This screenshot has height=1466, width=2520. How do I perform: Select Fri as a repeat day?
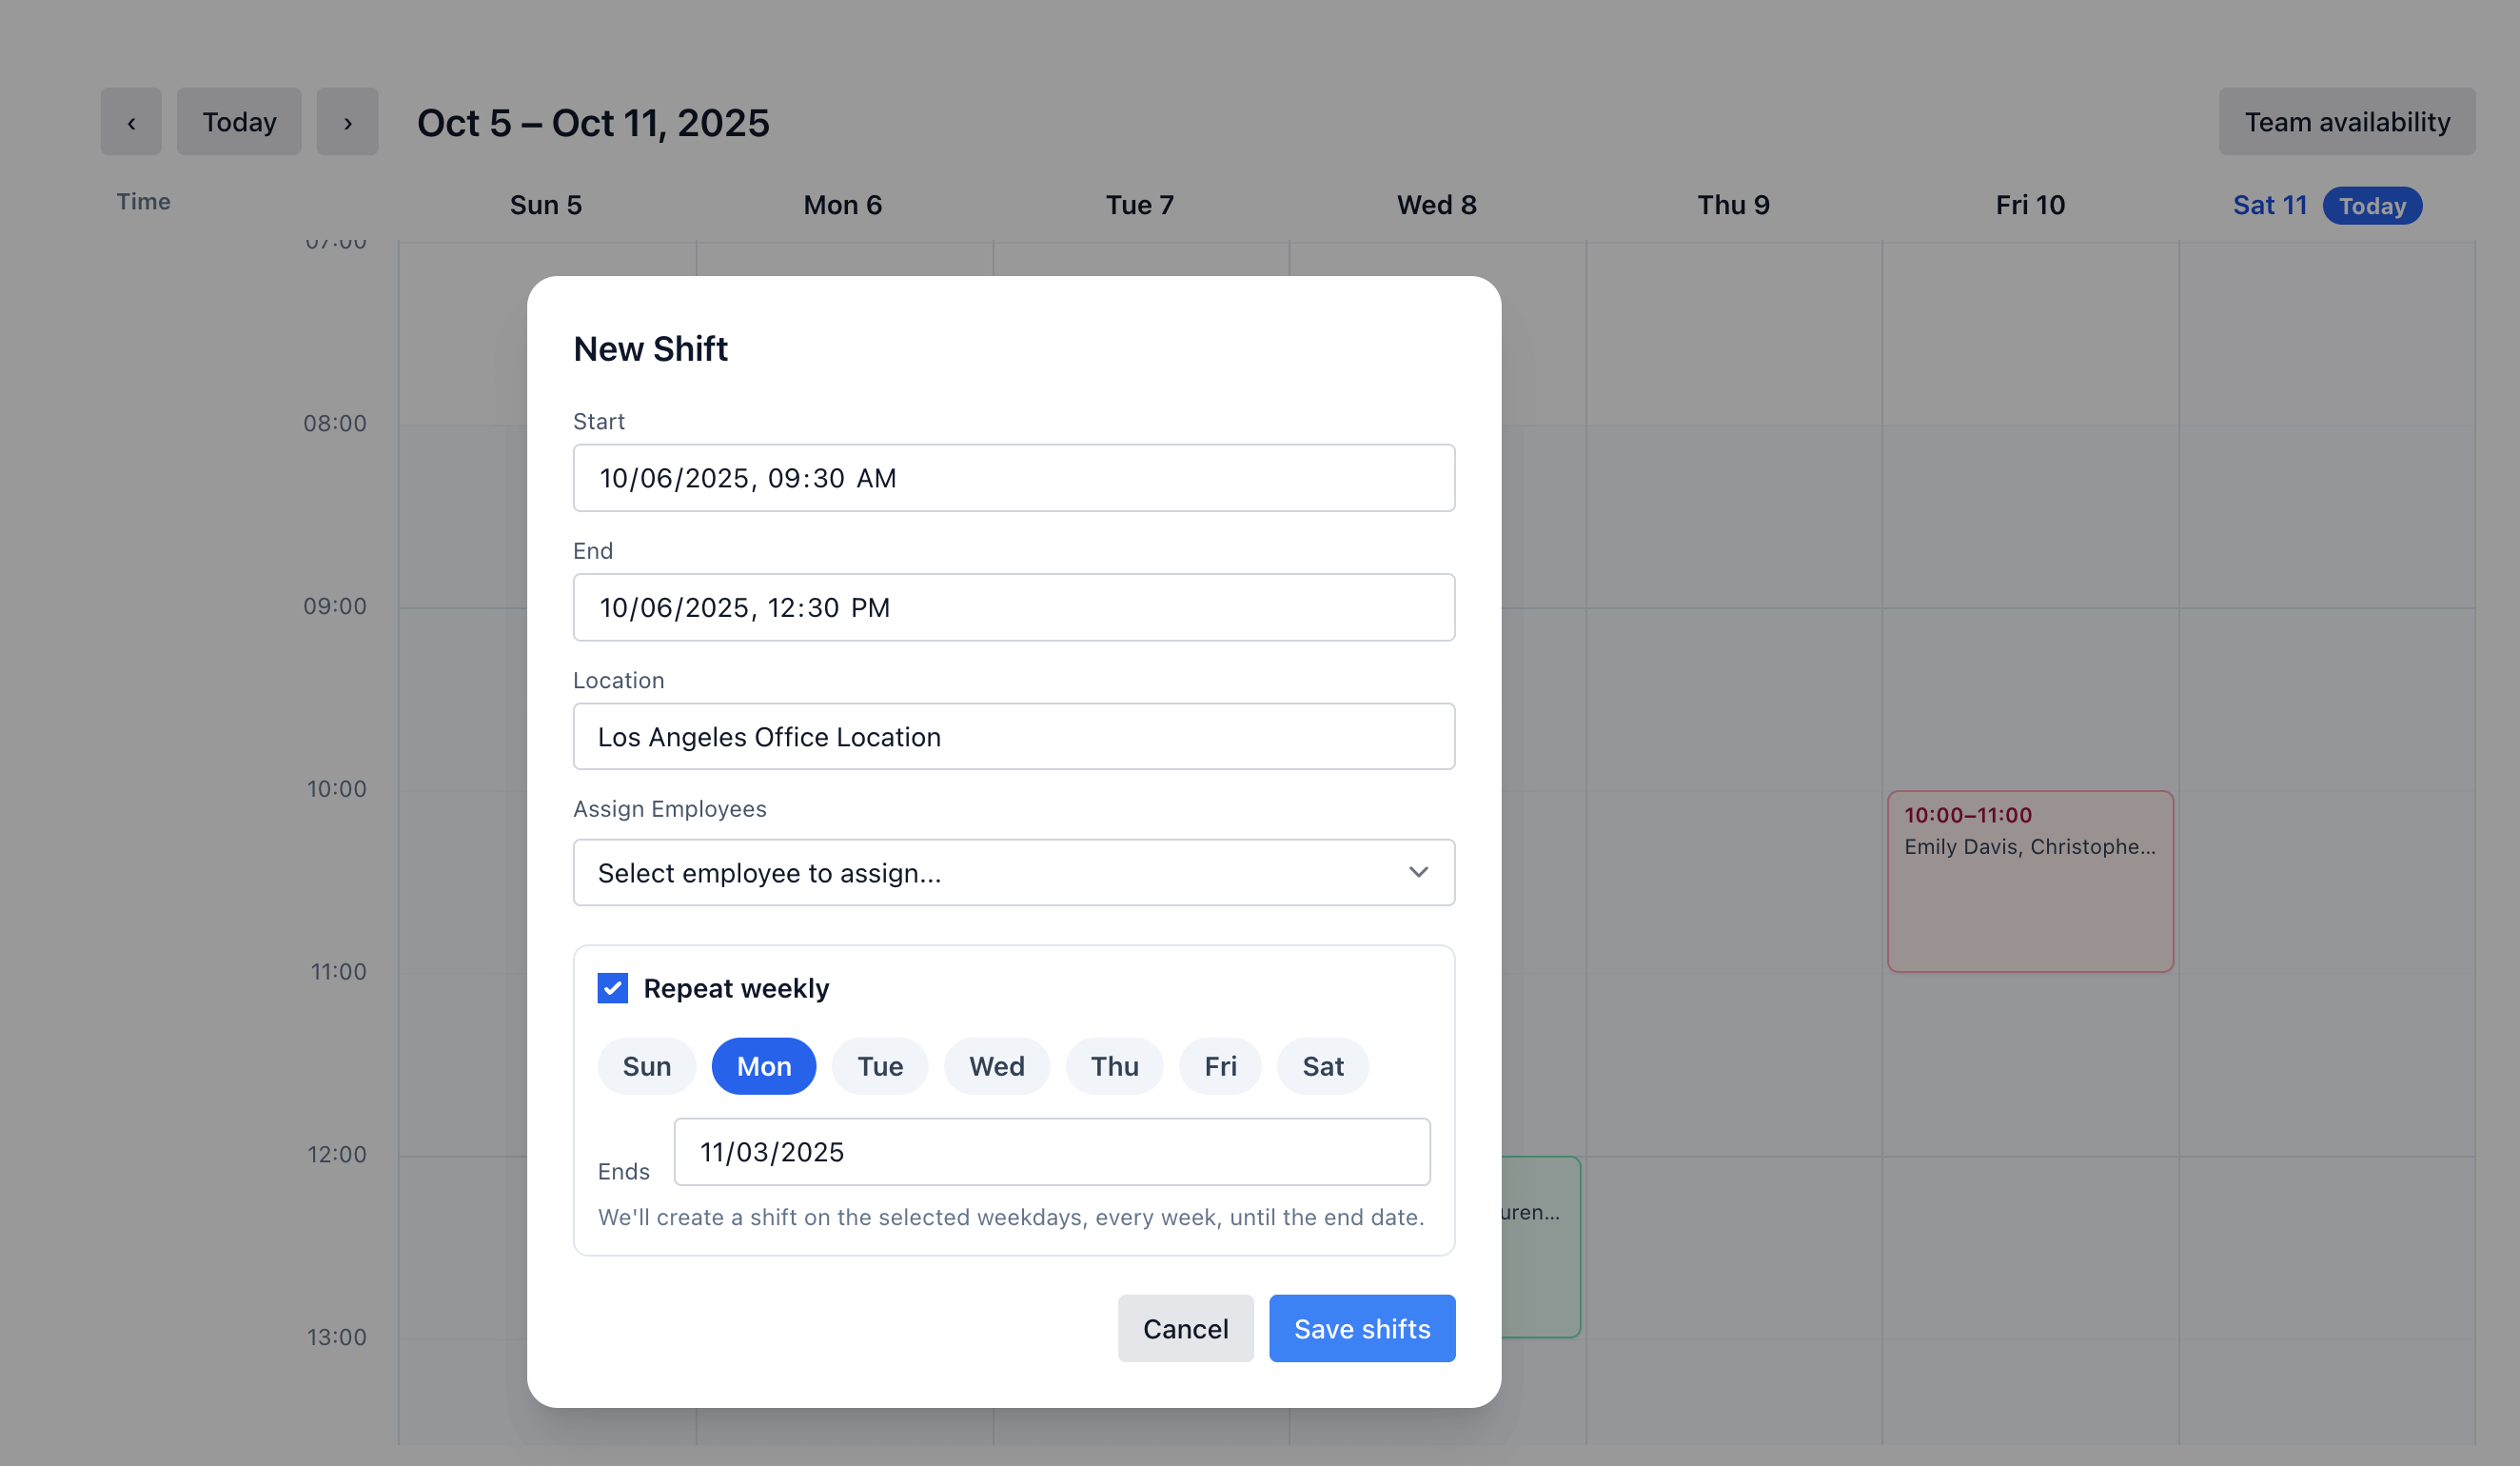pos(1220,1066)
